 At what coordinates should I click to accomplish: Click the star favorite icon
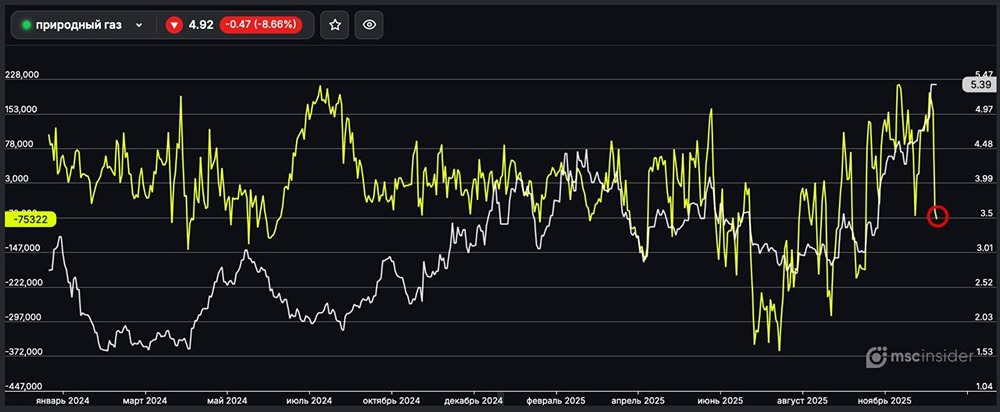335,25
